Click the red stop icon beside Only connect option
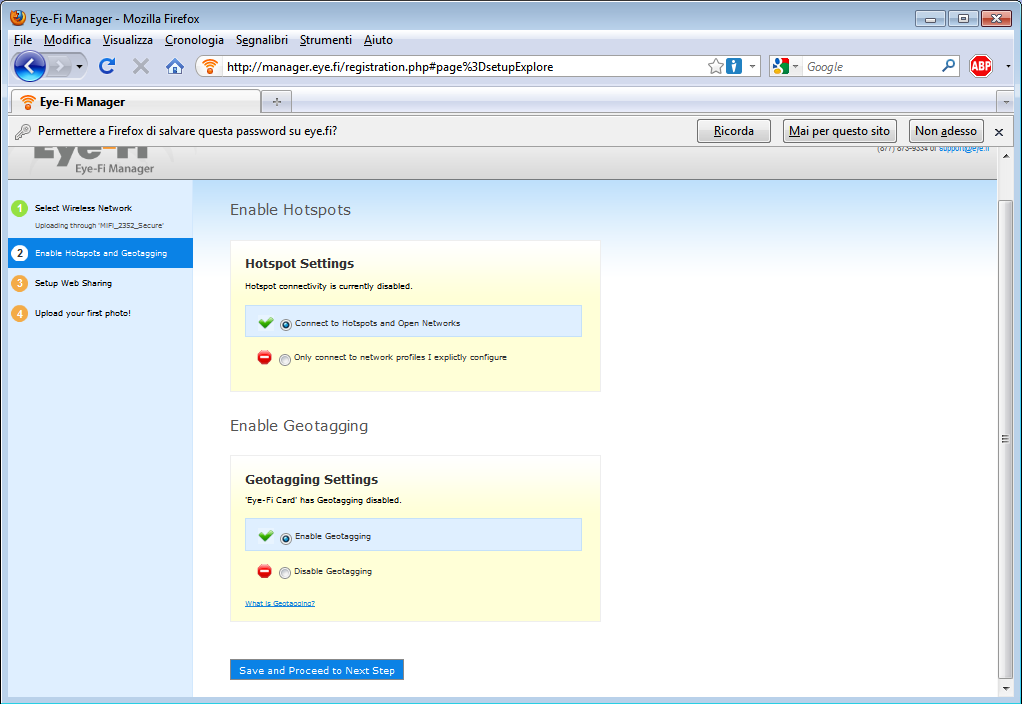This screenshot has height=704, width=1022. click(x=264, y=357)
